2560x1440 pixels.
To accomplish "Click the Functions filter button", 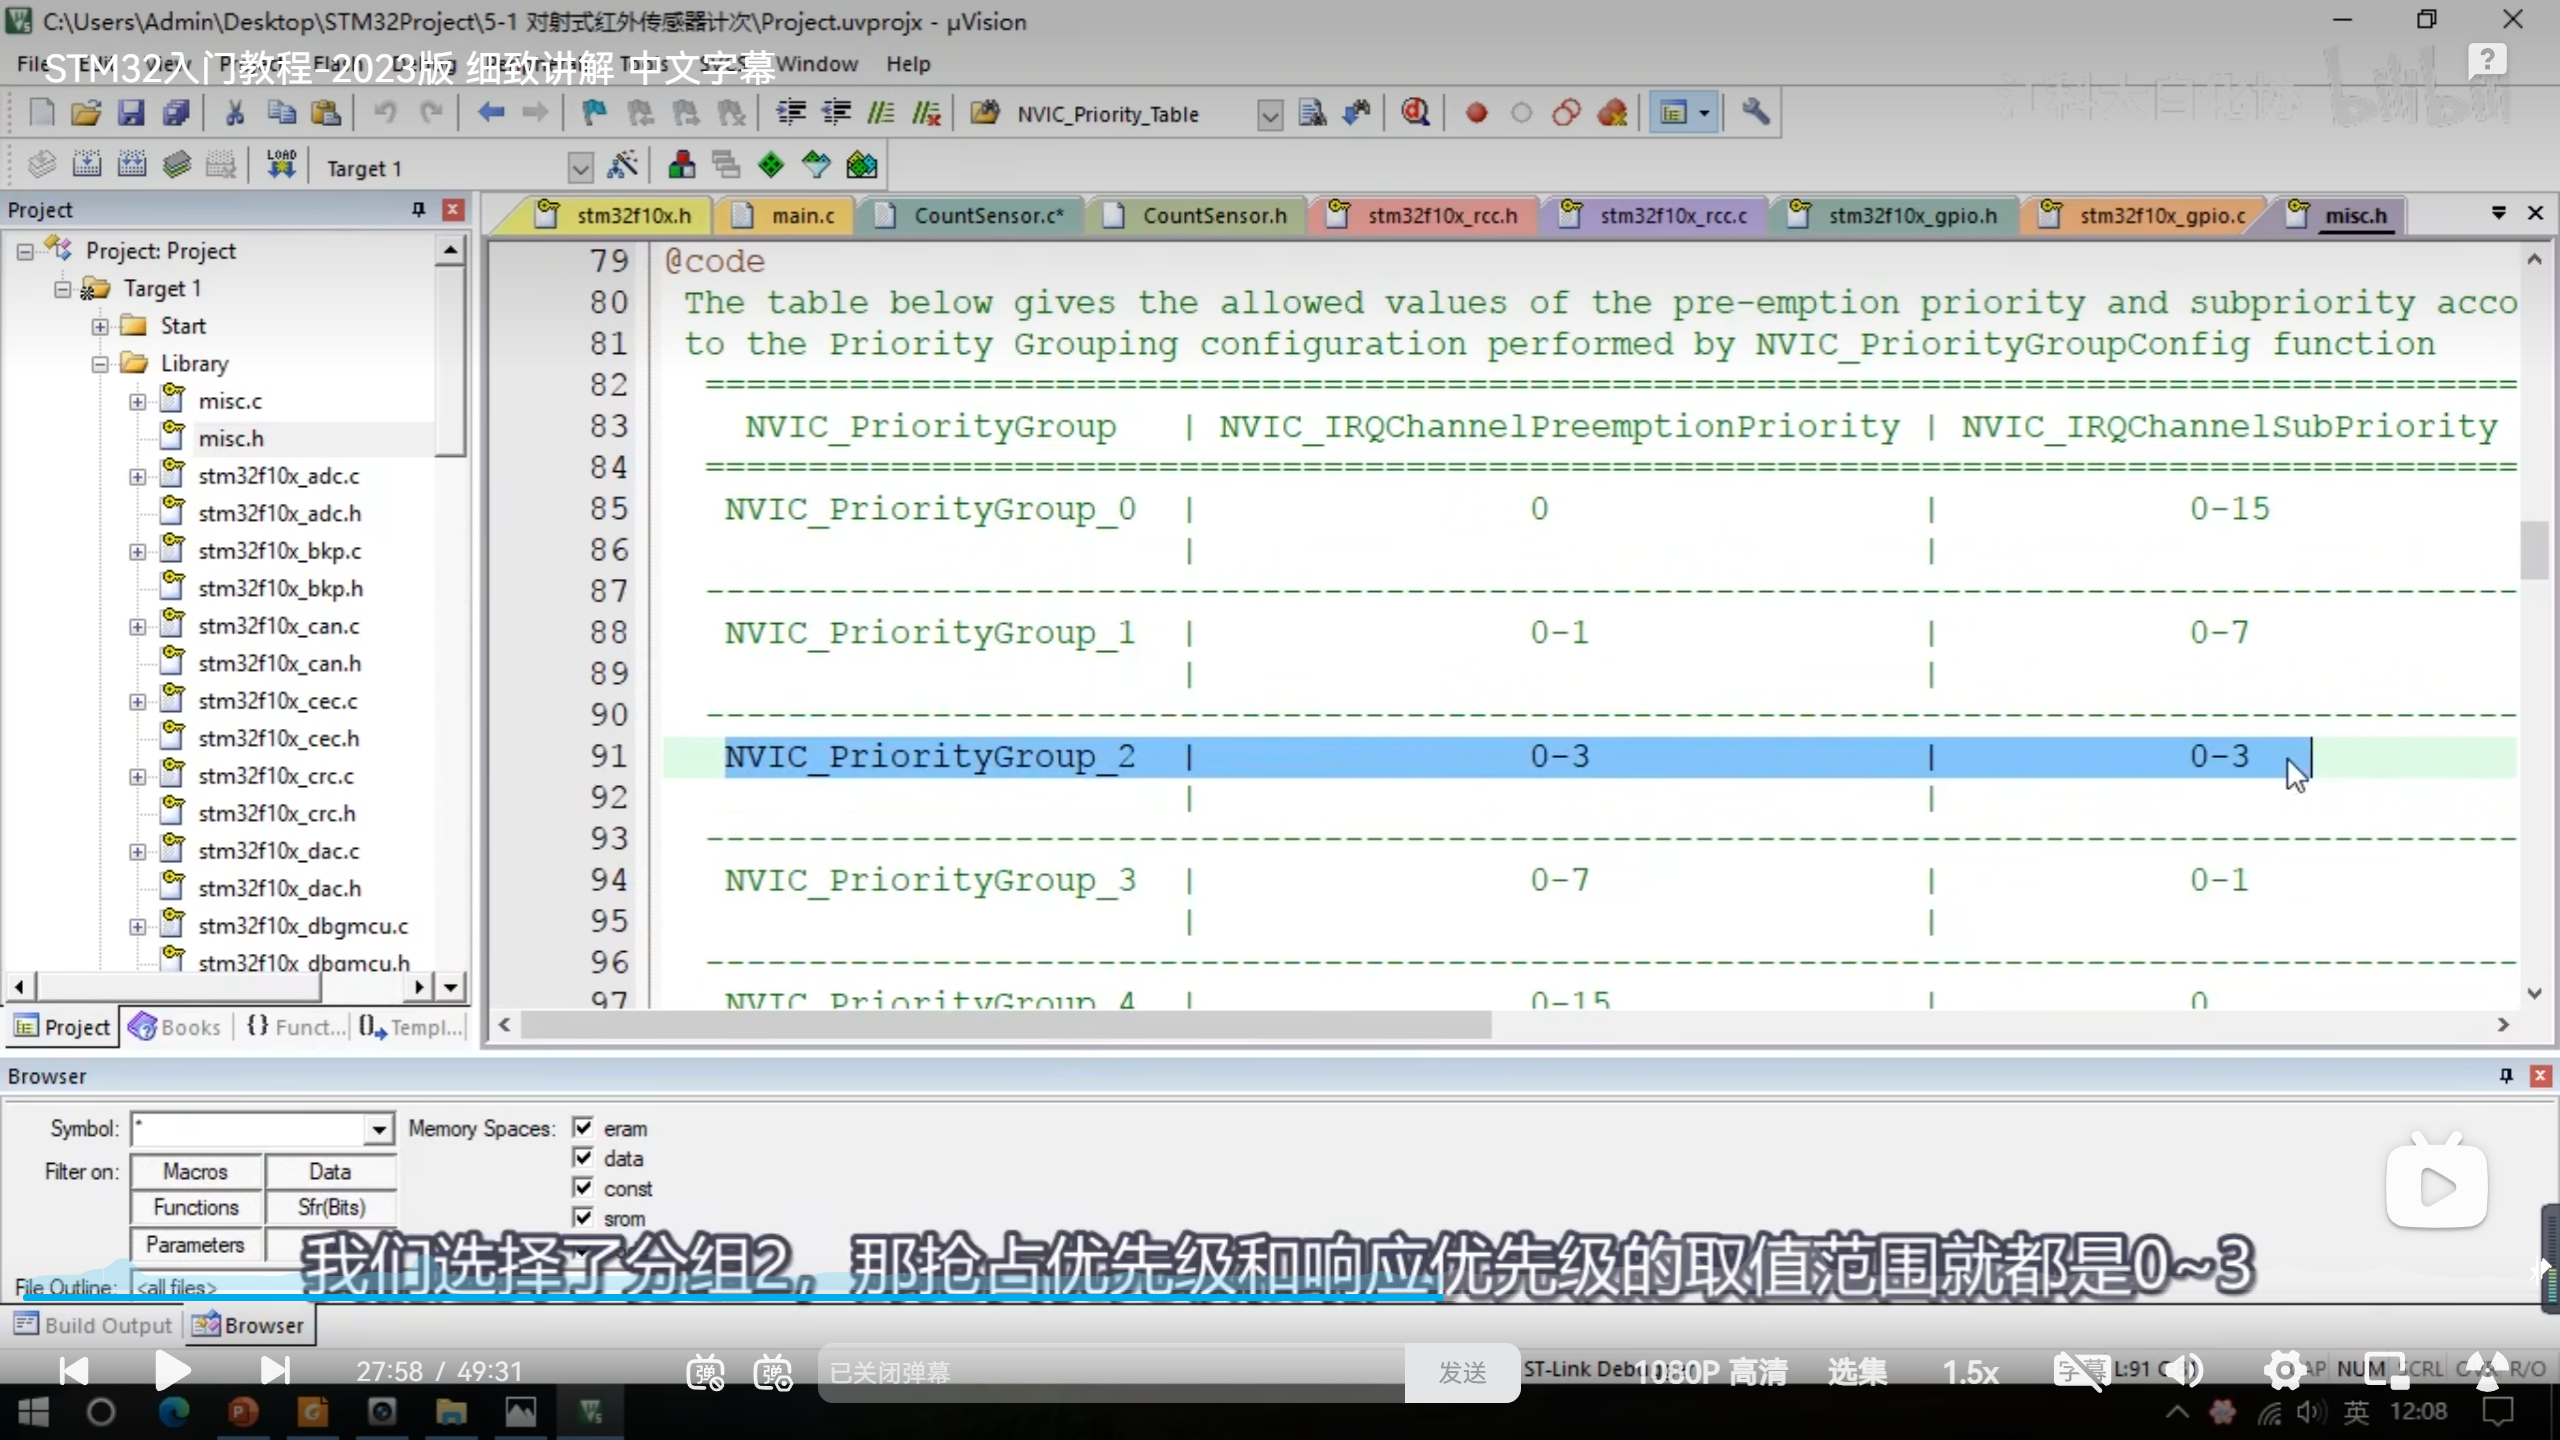I will tap(196, 1208).
